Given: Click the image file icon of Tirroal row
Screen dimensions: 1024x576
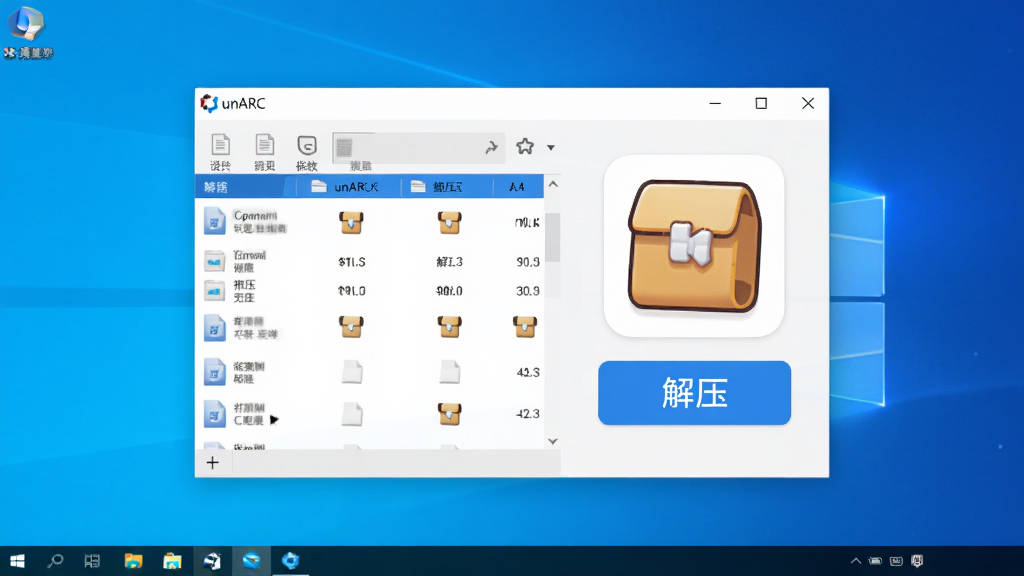Looking at the screenshot, I should point(214,261).
